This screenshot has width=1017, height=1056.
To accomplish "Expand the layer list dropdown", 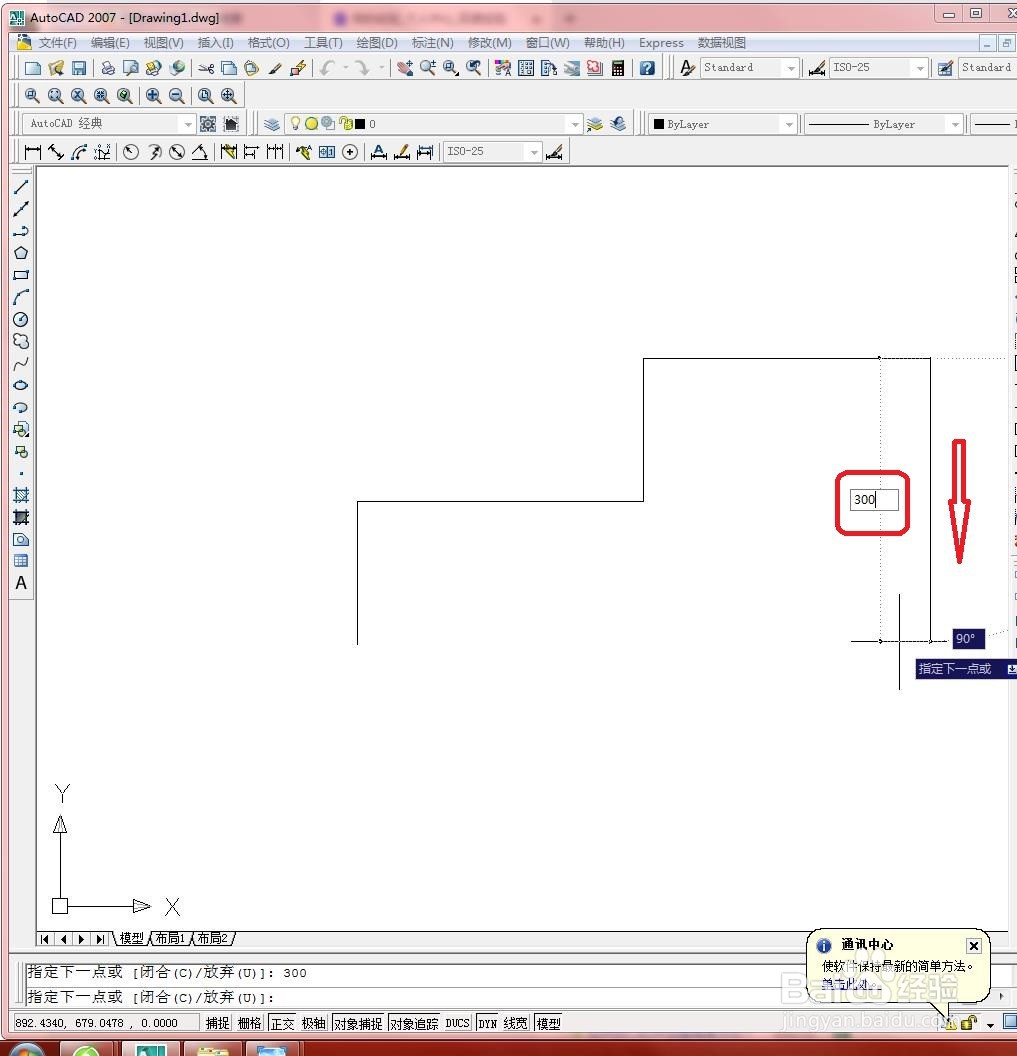I will pyautogui.click(x=575, y=125).
